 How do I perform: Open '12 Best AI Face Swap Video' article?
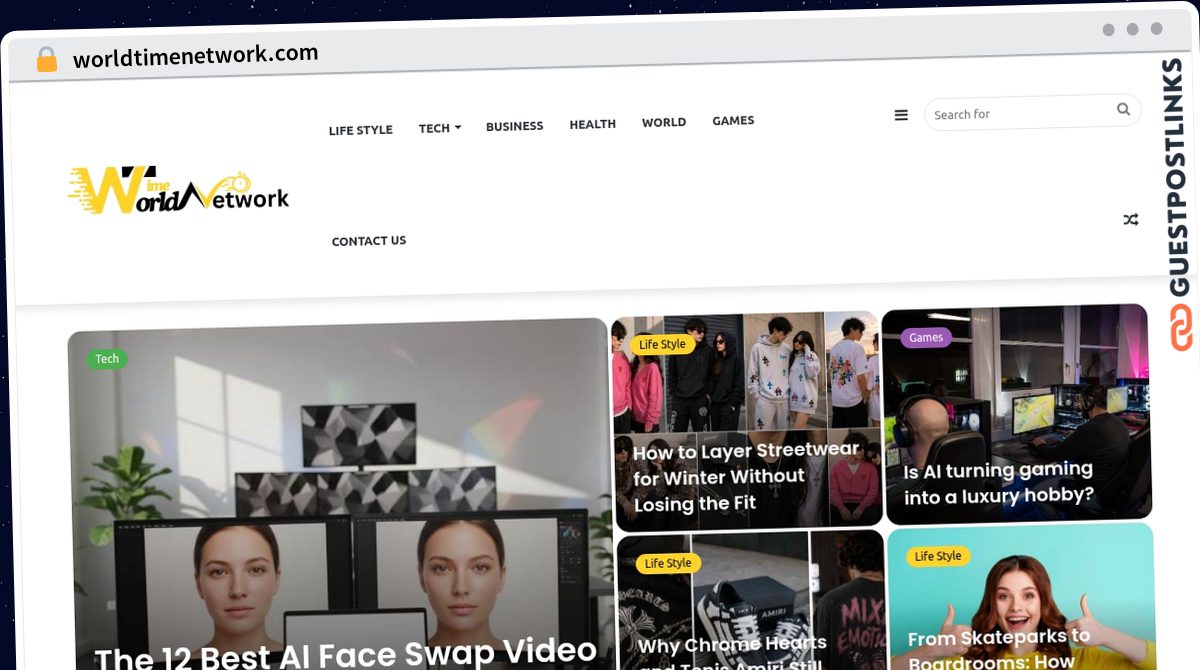point(345,652)
